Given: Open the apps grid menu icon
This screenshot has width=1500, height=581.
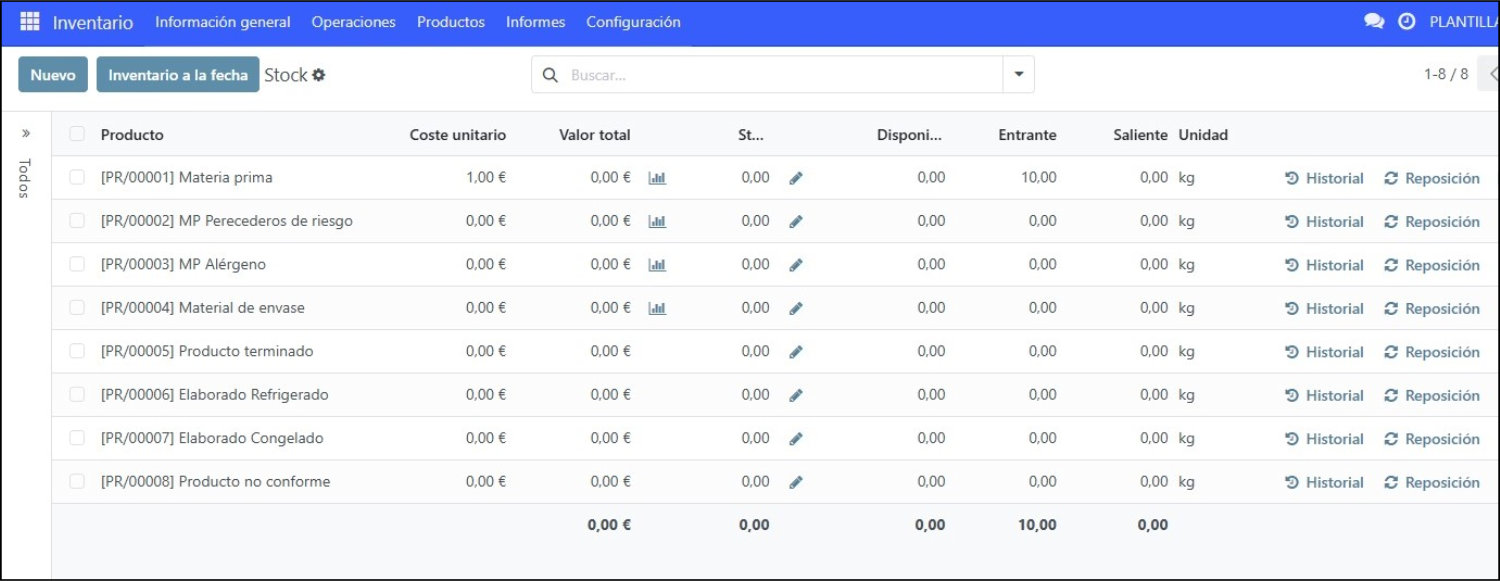Looking at the screenshot, I should pos(30,21).
